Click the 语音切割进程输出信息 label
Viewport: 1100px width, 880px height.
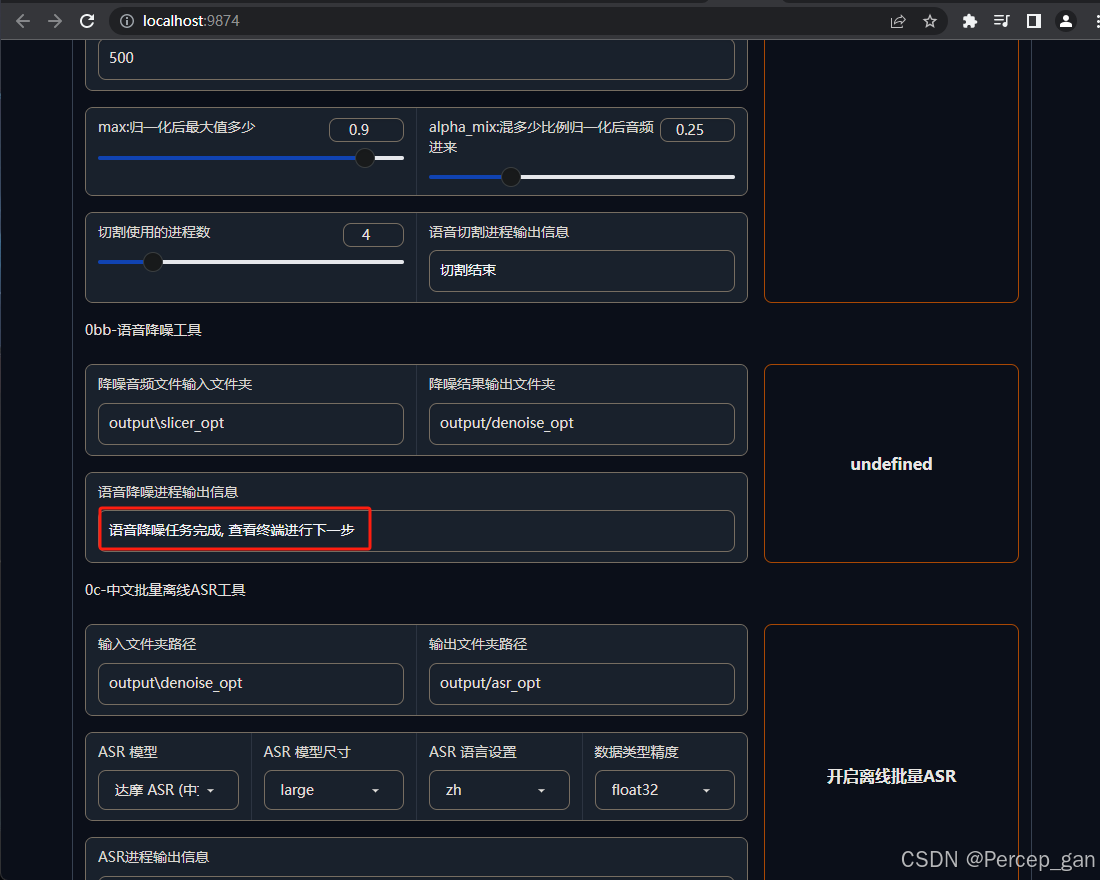499,232
